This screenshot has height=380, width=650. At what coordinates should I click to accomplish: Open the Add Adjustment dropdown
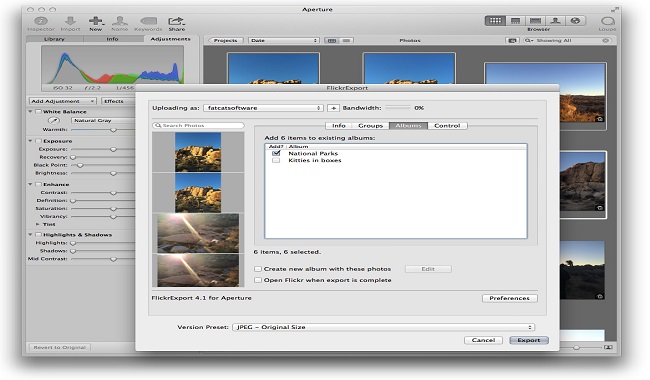point(63,101)
